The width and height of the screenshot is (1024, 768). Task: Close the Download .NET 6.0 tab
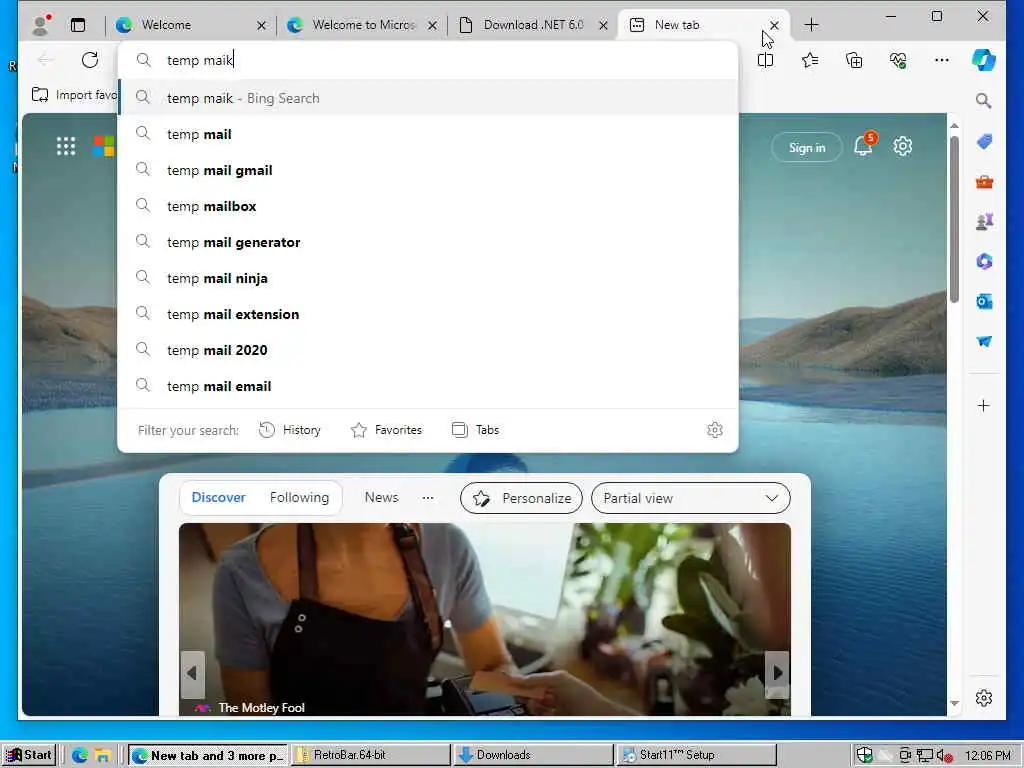(603, 25)
